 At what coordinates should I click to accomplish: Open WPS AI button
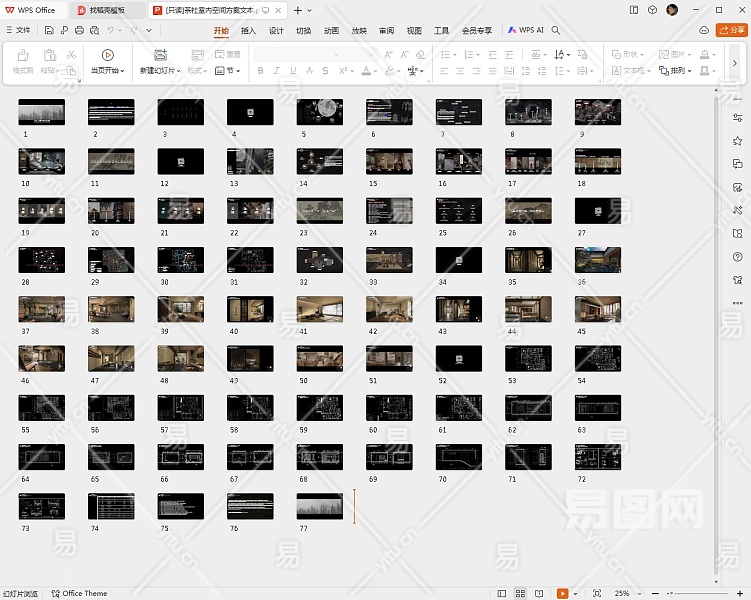click(x=526, y=30)
